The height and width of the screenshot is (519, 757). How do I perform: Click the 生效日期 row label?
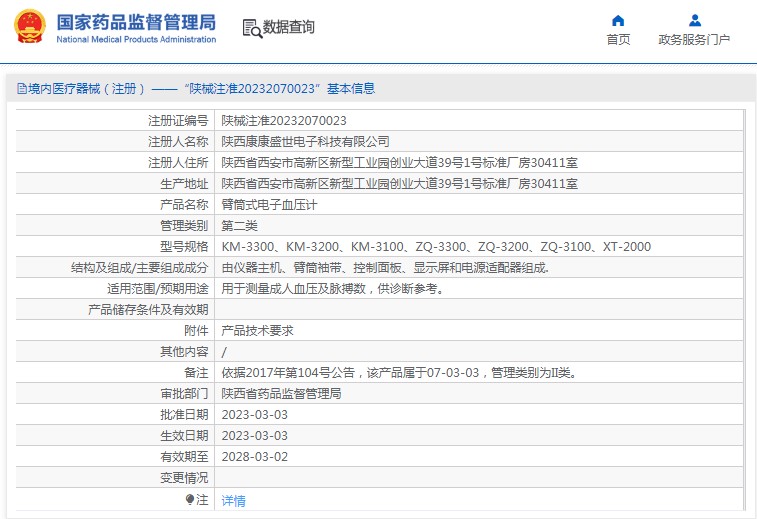[184, 435]
